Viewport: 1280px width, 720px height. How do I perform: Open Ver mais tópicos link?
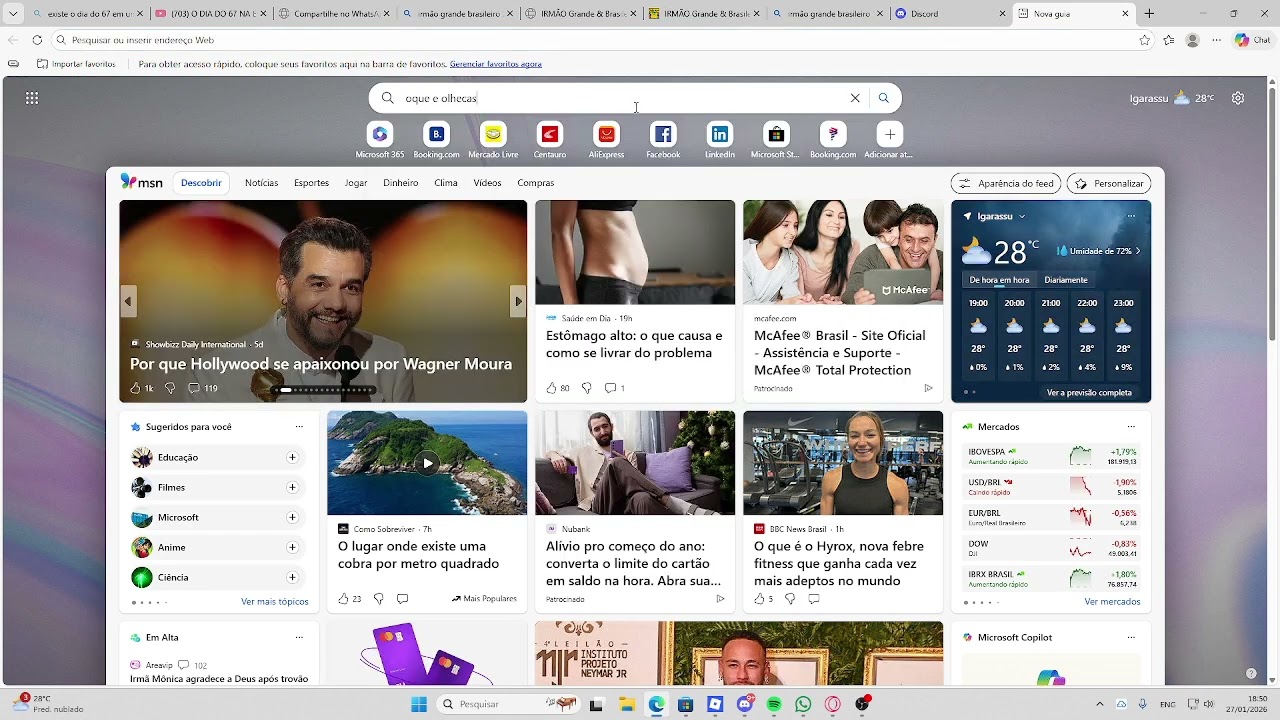275,602
